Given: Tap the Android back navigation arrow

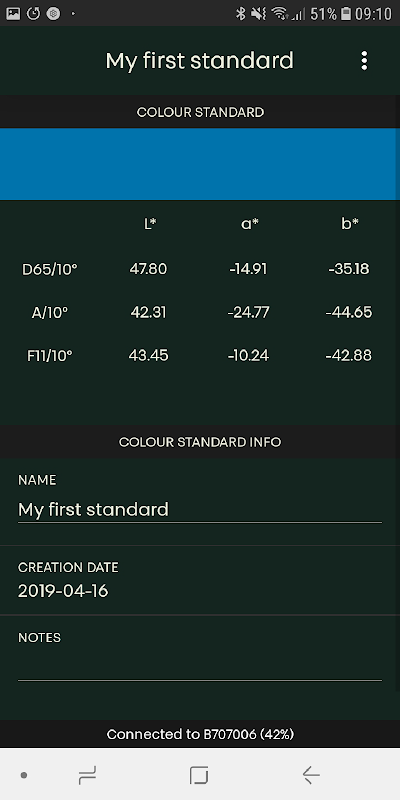Looking at the screenshot, I should tap(311, 775).
